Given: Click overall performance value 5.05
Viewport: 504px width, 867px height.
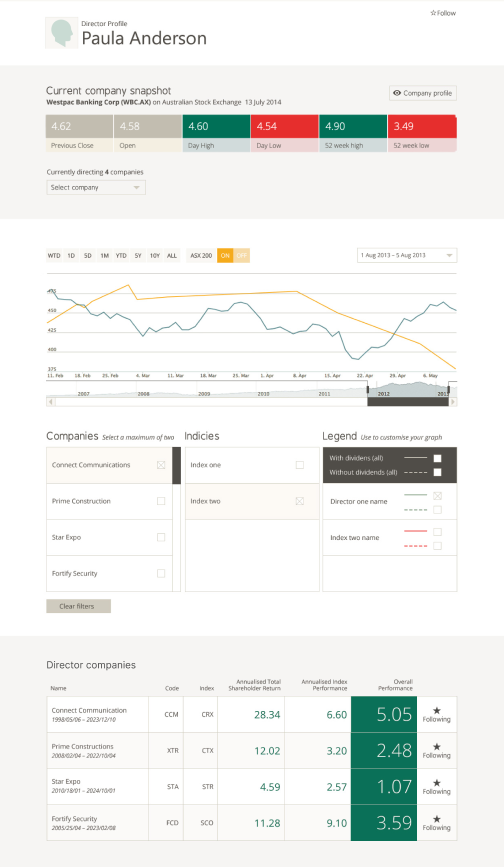Looking at the screenshot, I should (394, 714).
